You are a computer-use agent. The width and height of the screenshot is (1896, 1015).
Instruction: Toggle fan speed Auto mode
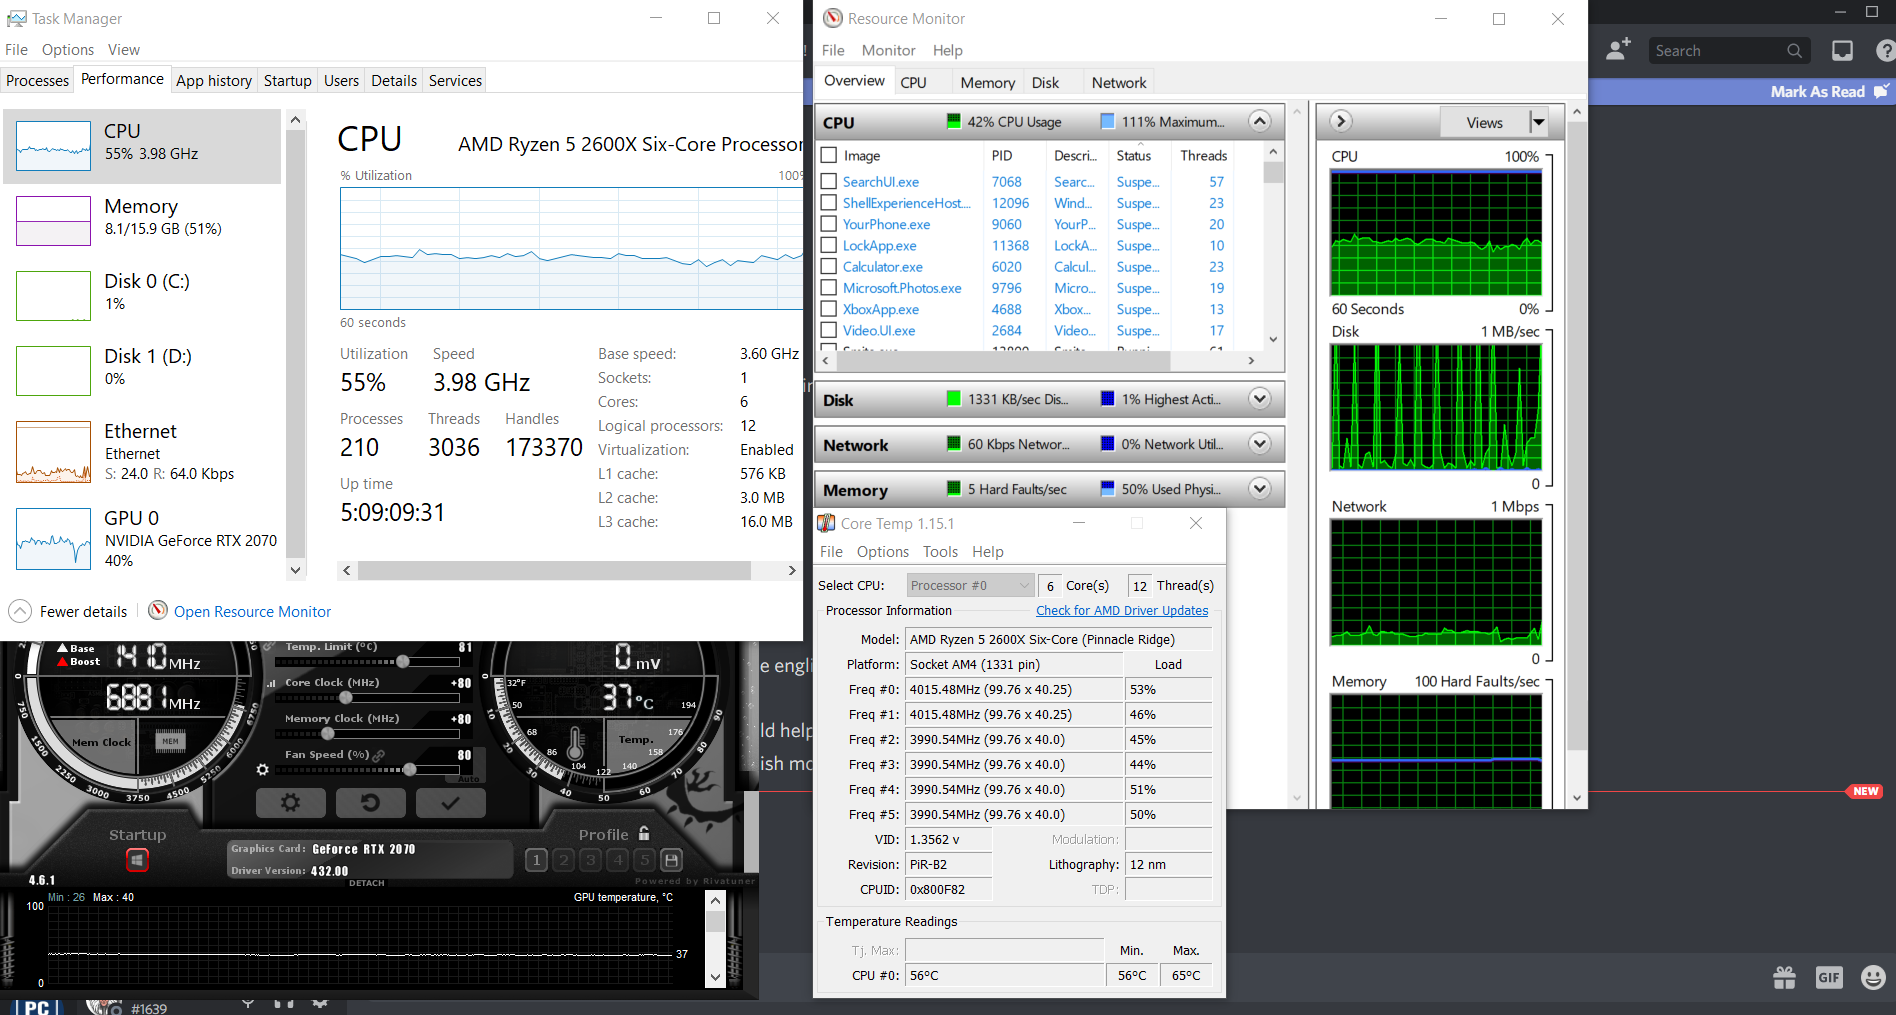468,778
